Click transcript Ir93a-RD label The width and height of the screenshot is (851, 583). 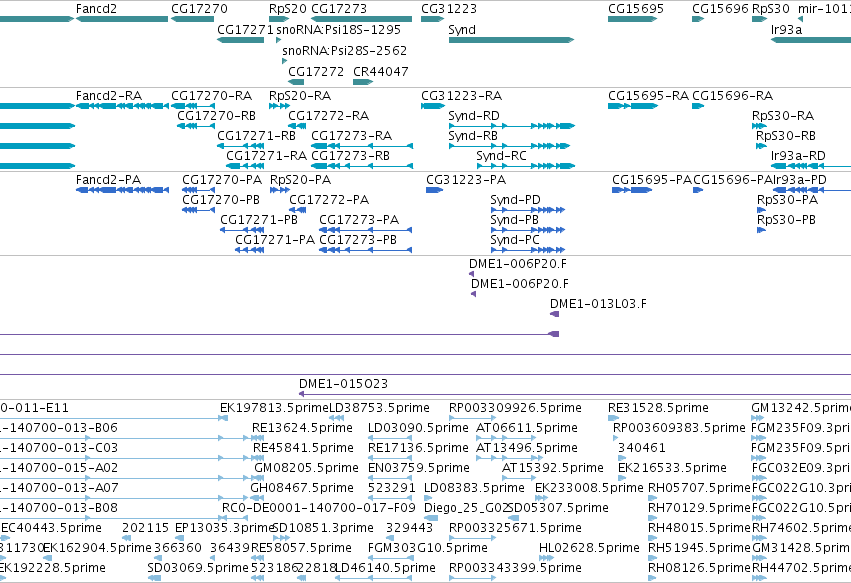click(x=798, y=156)
